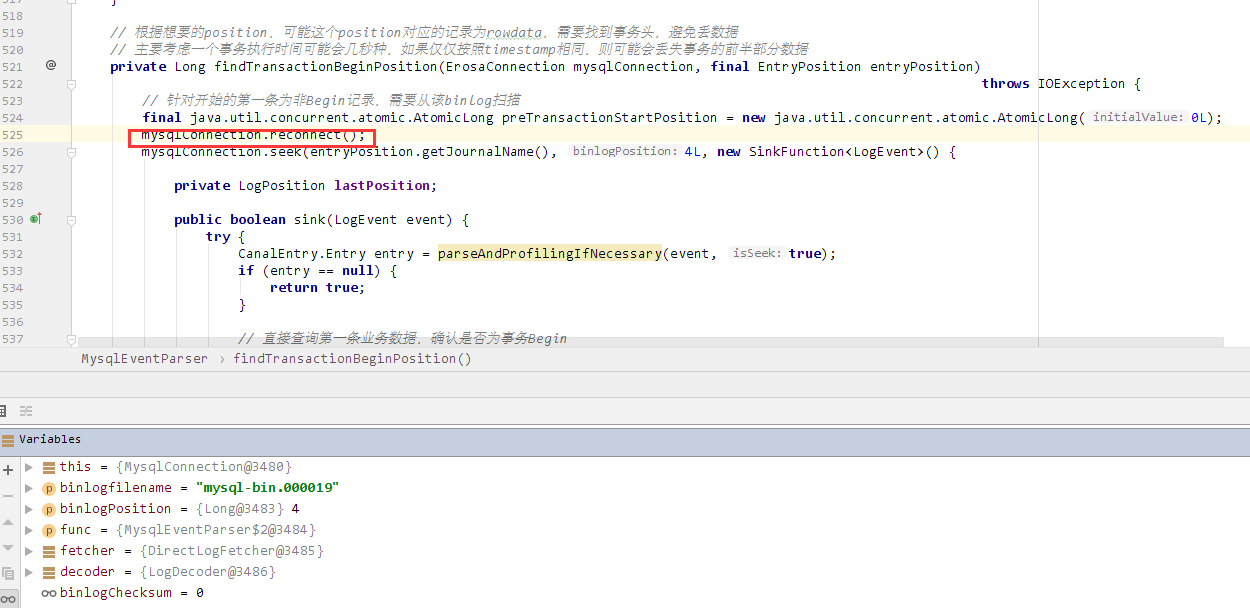Screen dimensions: 1250x608
Task: Expand the fetcher variable node
Action: [29, 551]
